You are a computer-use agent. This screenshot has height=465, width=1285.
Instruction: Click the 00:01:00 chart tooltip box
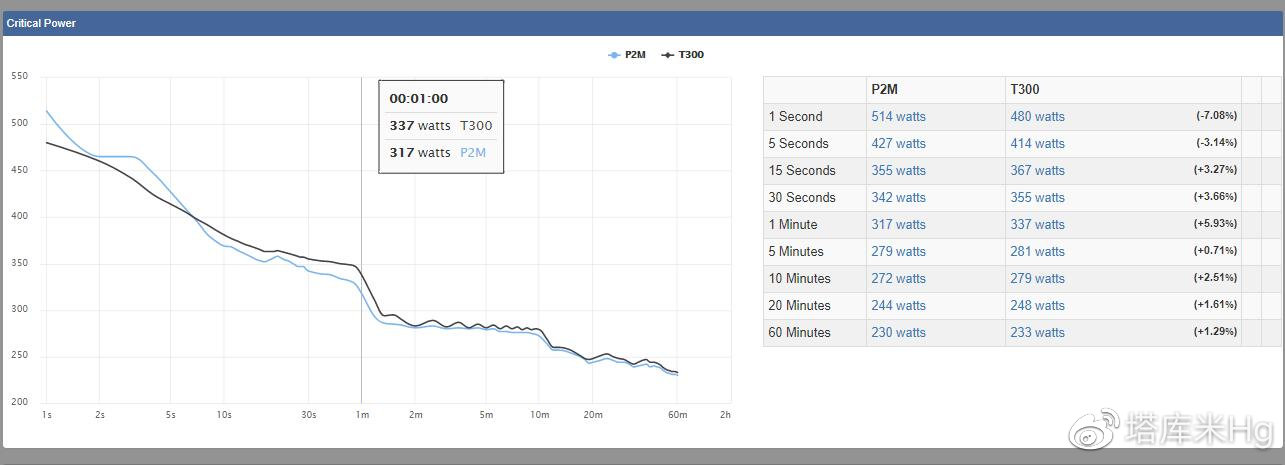(440, 126)
